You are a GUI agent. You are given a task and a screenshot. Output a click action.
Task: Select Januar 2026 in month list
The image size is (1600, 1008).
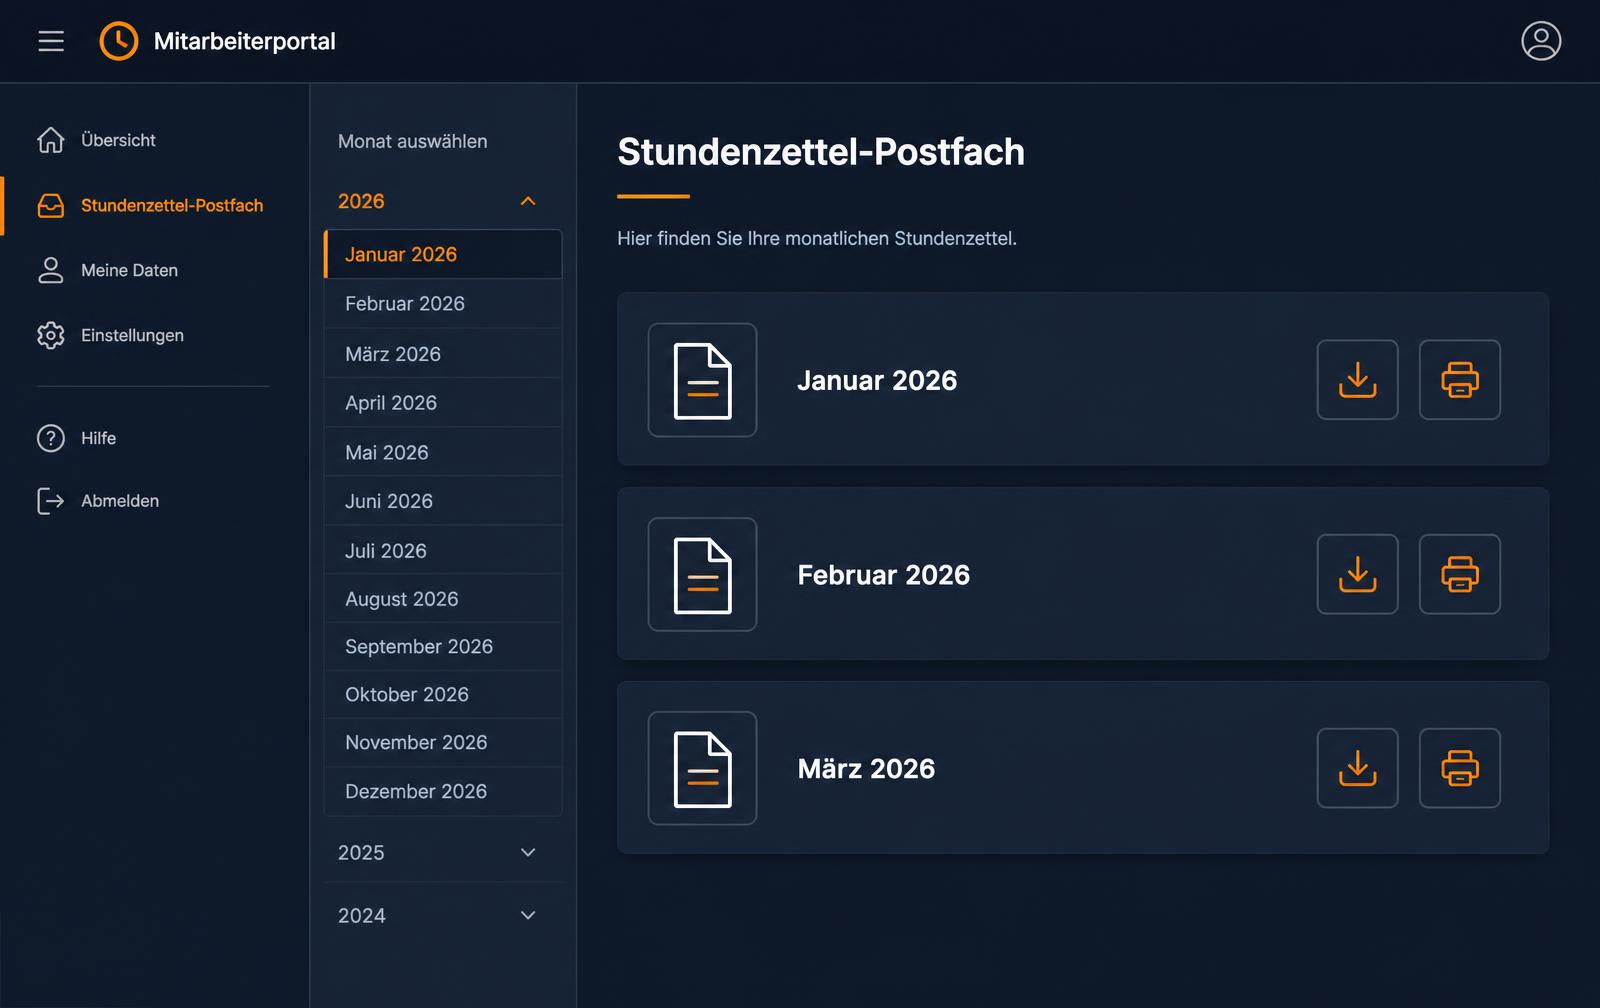(443, 254)
